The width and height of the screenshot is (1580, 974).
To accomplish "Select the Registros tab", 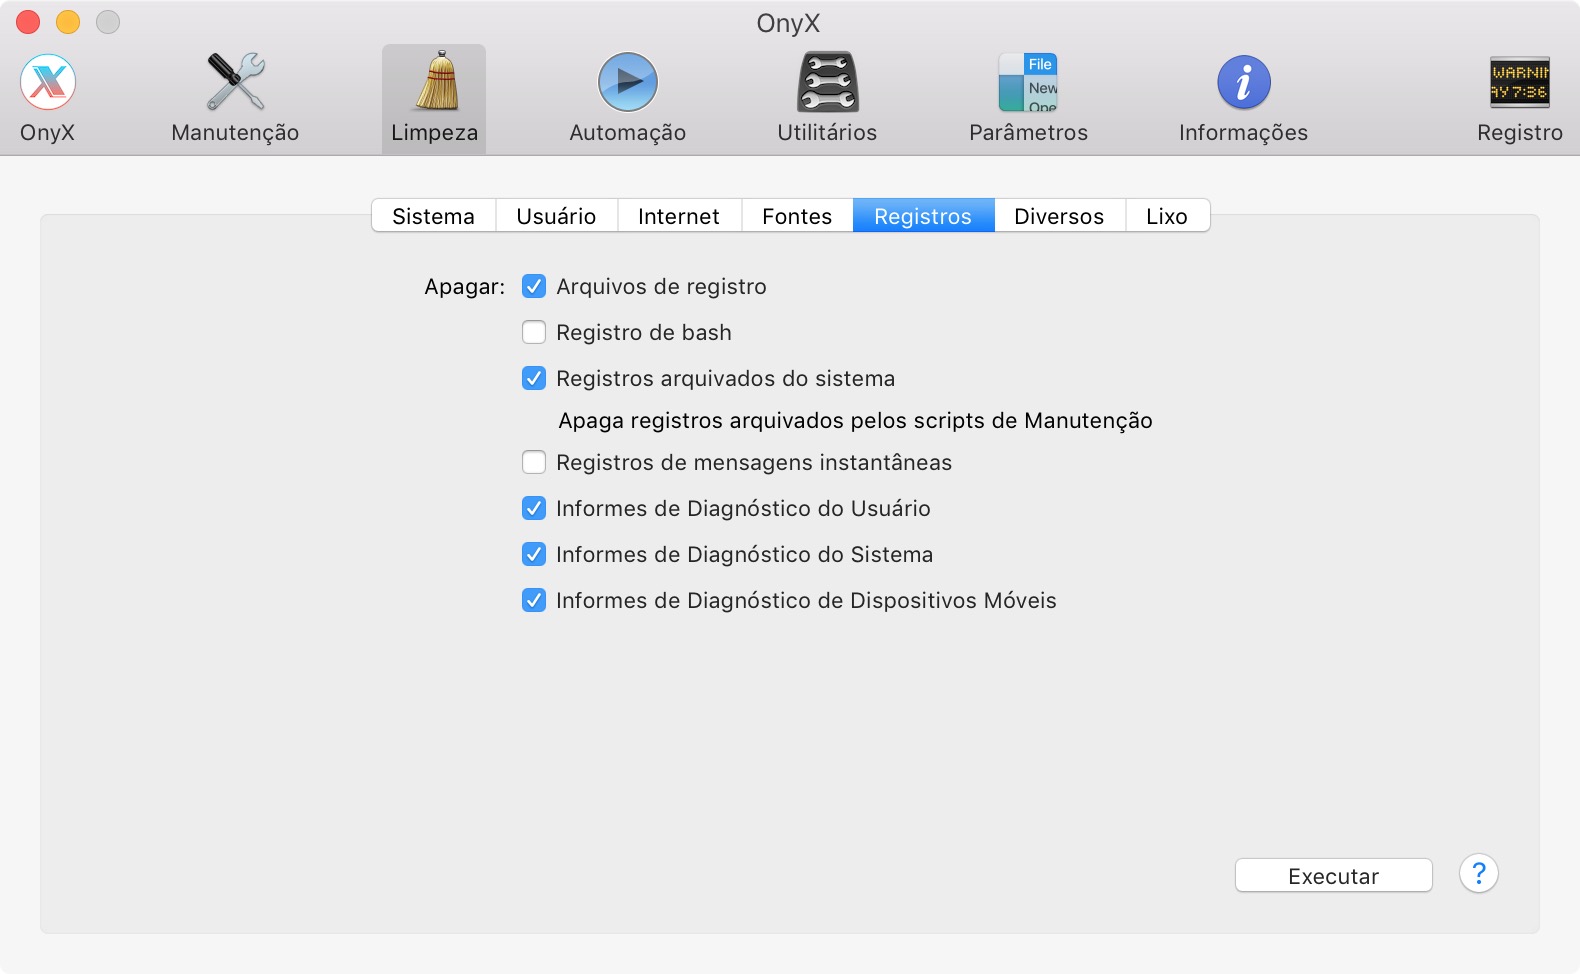I will tap(923, 216).
